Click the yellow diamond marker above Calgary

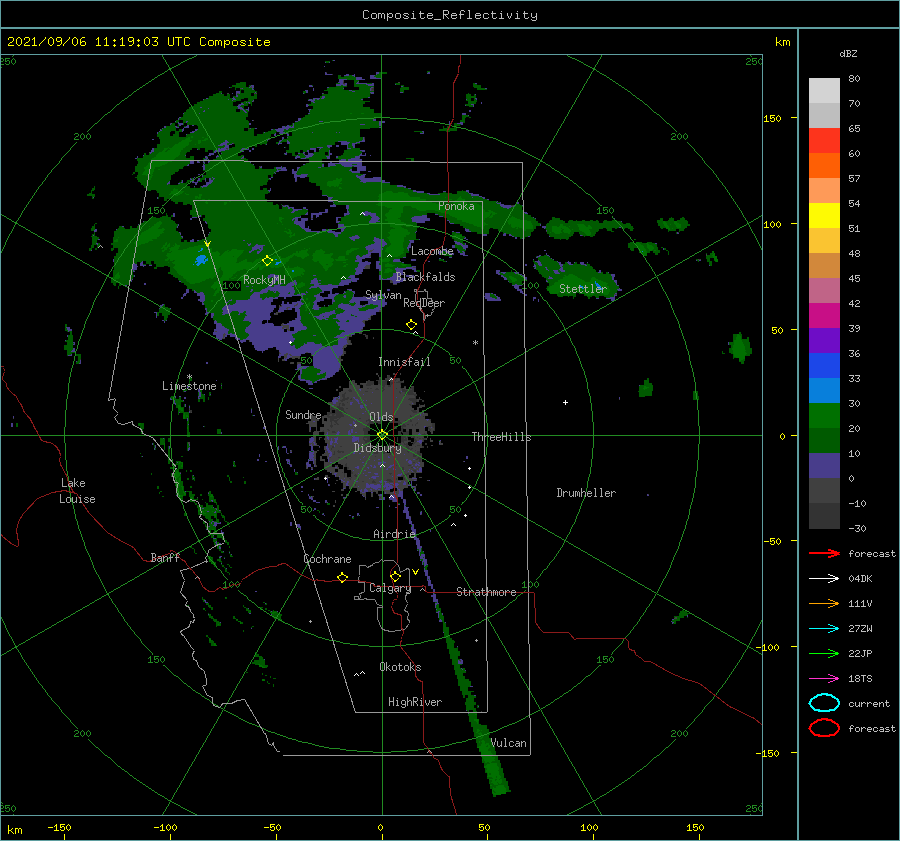click(395, 576)
